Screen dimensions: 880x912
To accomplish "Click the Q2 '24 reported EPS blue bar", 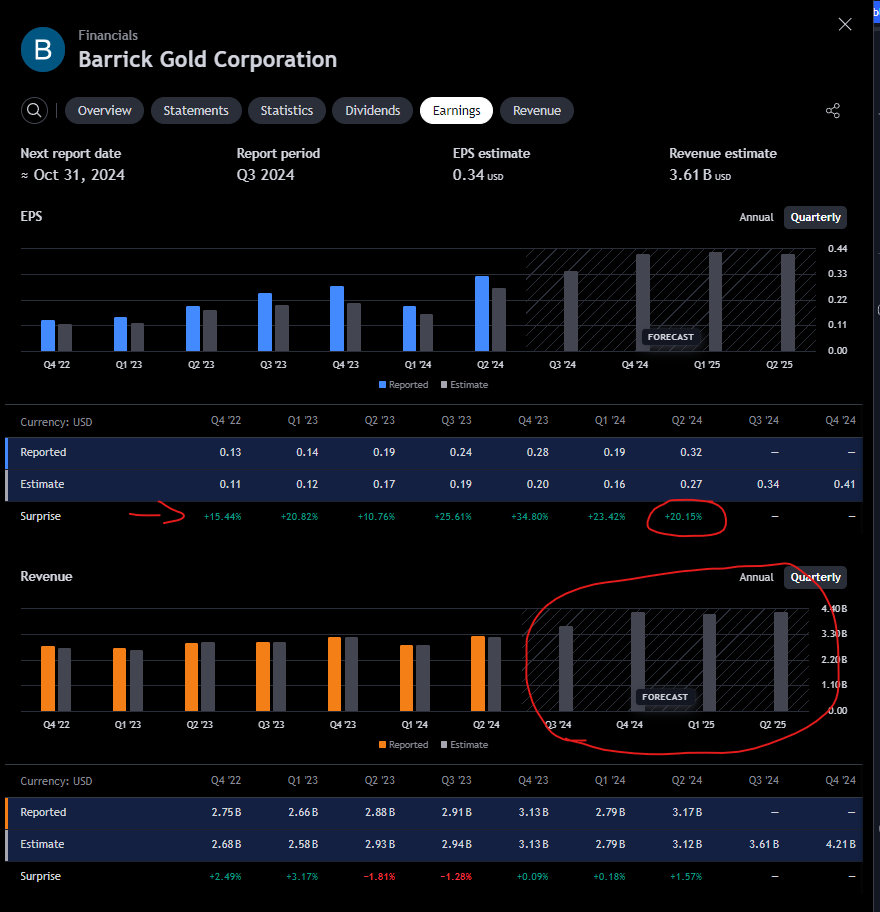I will pos(482,314).
